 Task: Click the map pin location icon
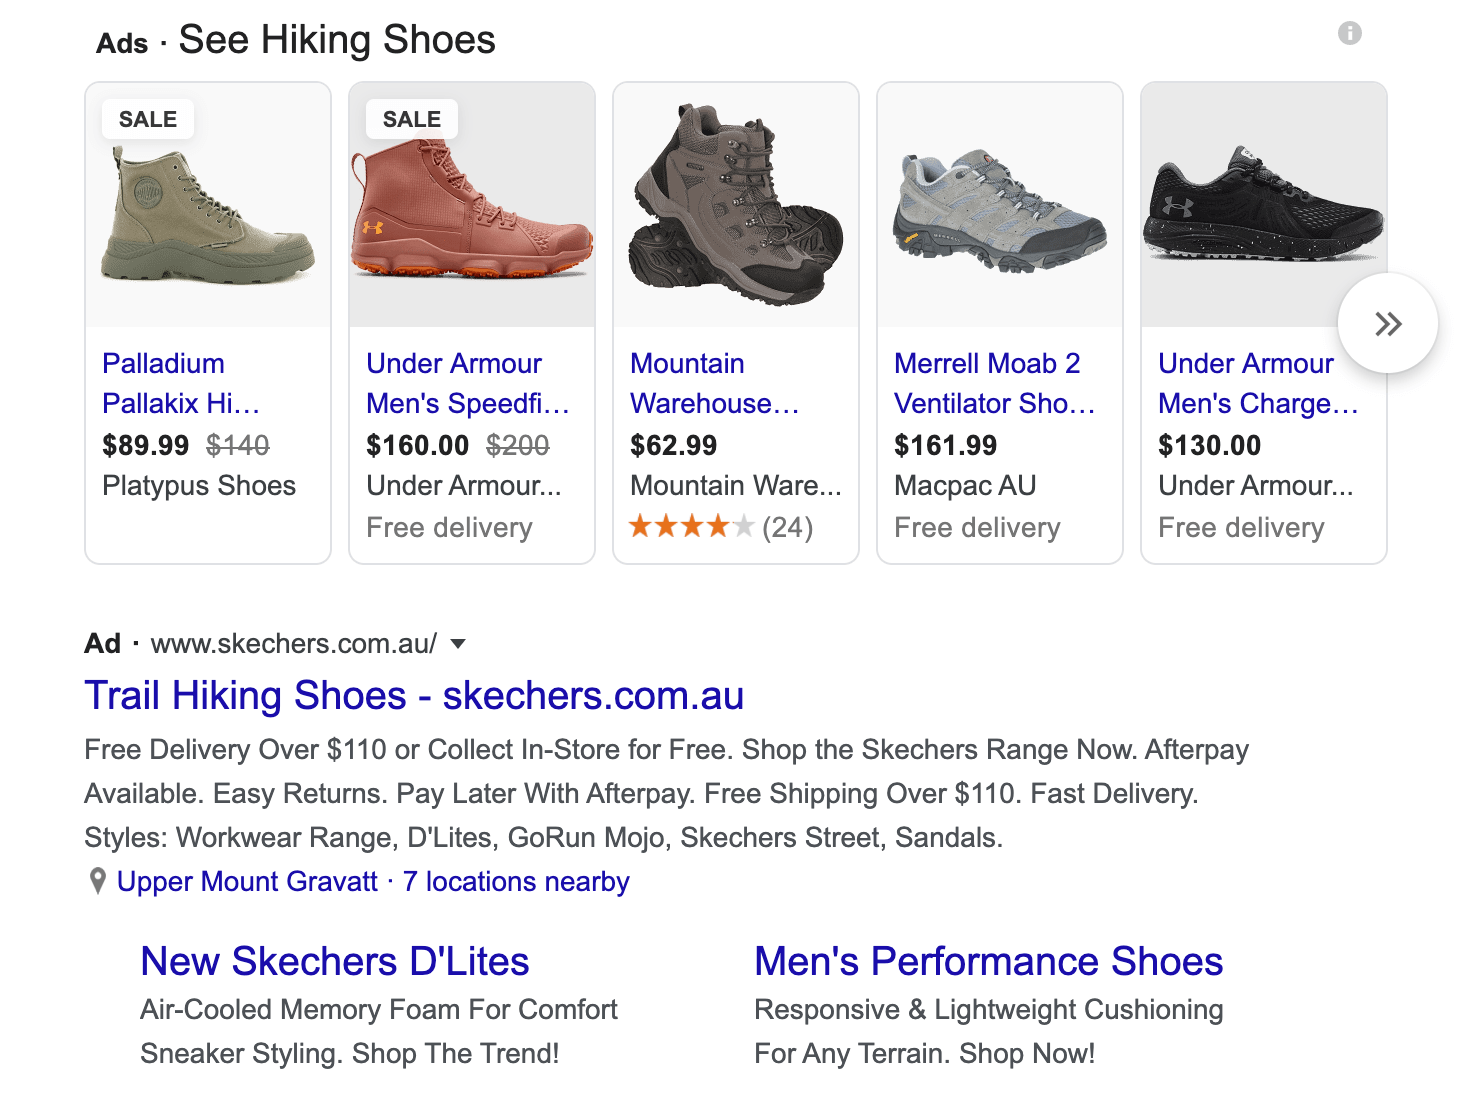coord(98,881)
